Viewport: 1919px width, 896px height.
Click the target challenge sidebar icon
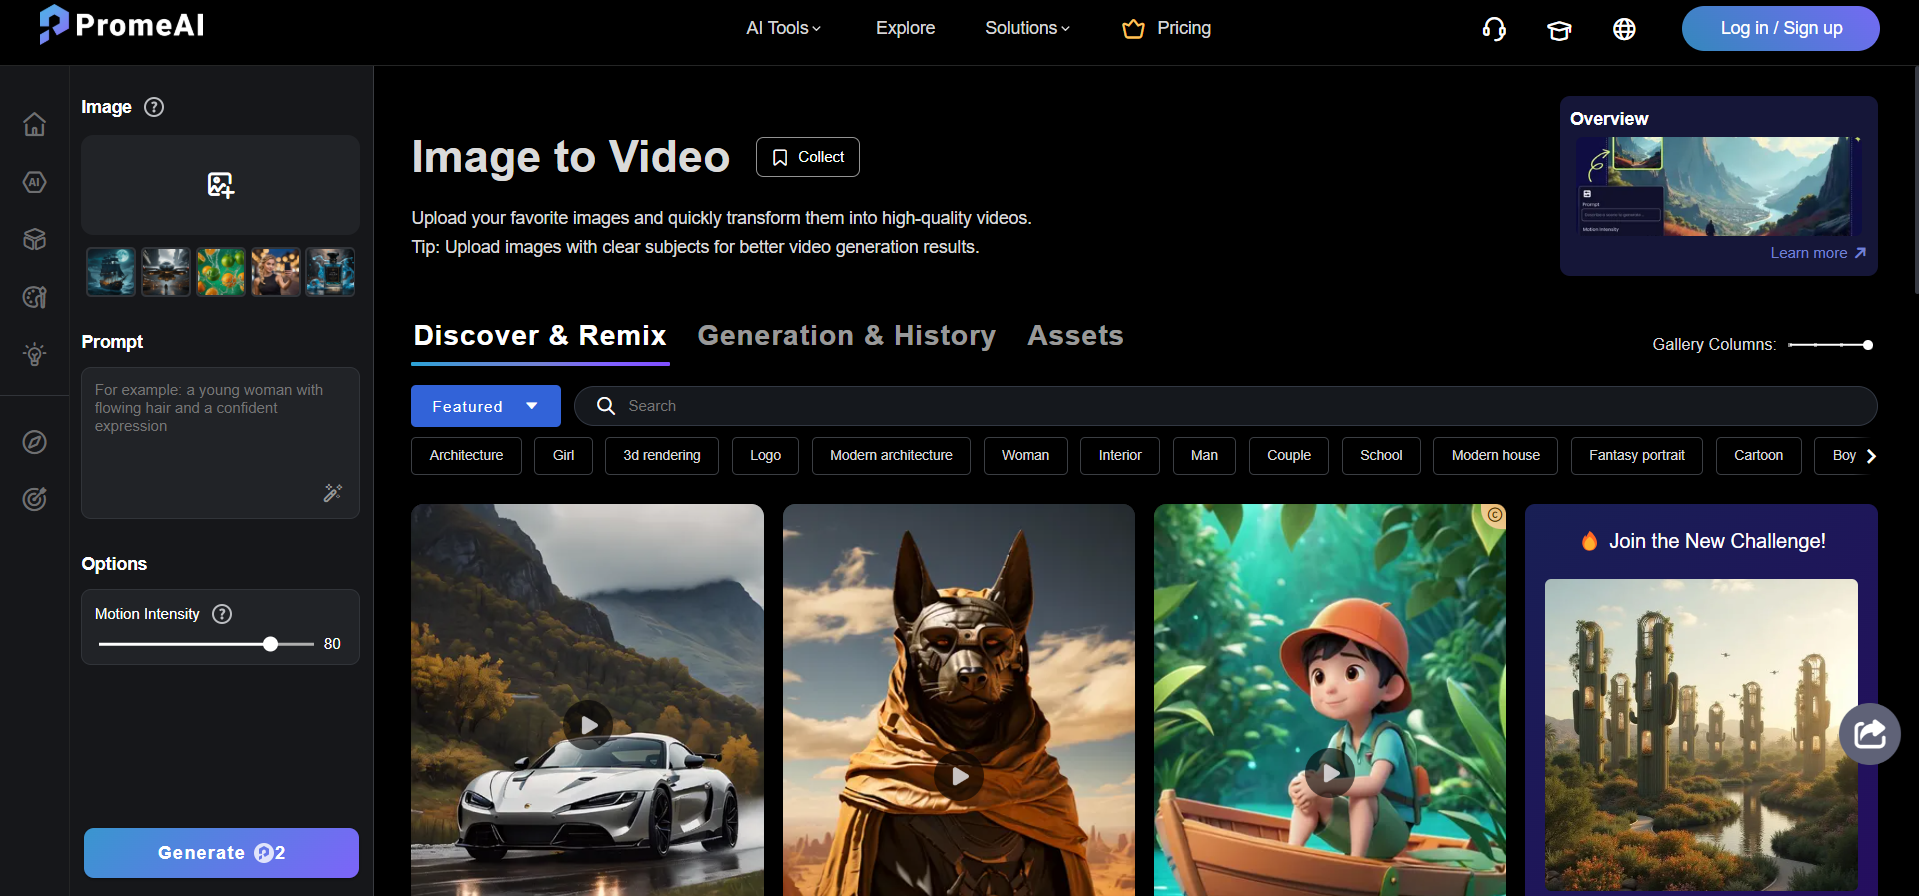34,499
